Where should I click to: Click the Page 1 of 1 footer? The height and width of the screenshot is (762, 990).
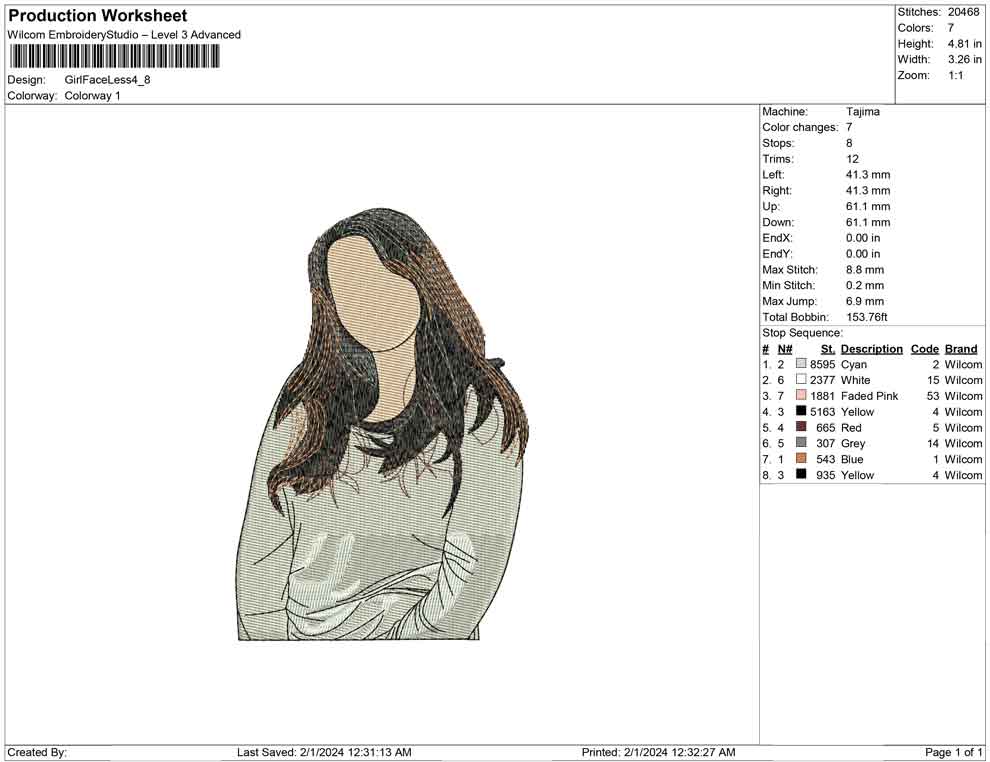[x=954, y=752]
